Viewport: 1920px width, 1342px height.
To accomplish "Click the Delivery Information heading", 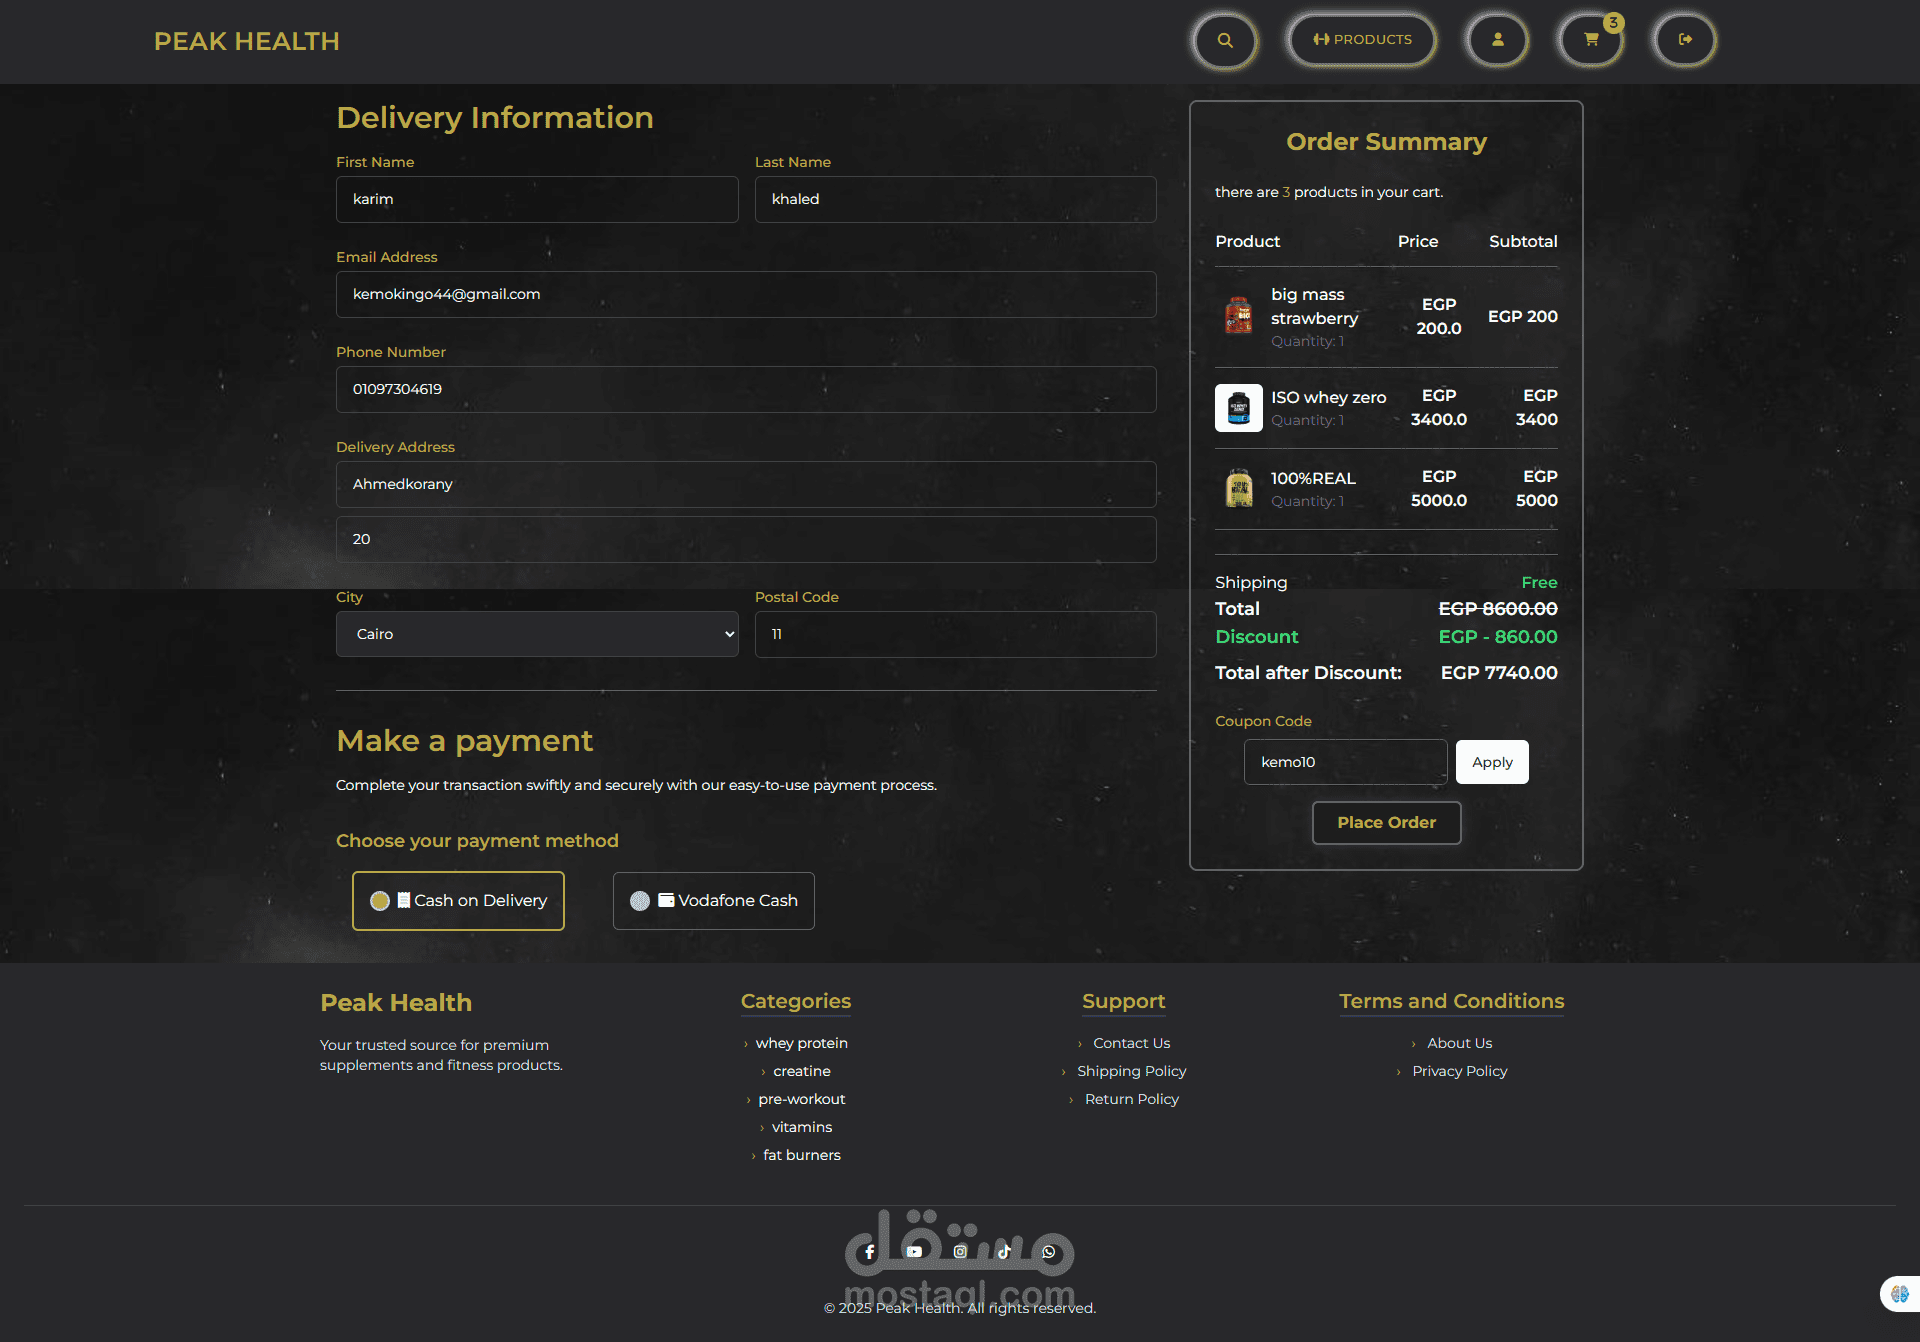I will pyautogui.click(x=495, y=118).
